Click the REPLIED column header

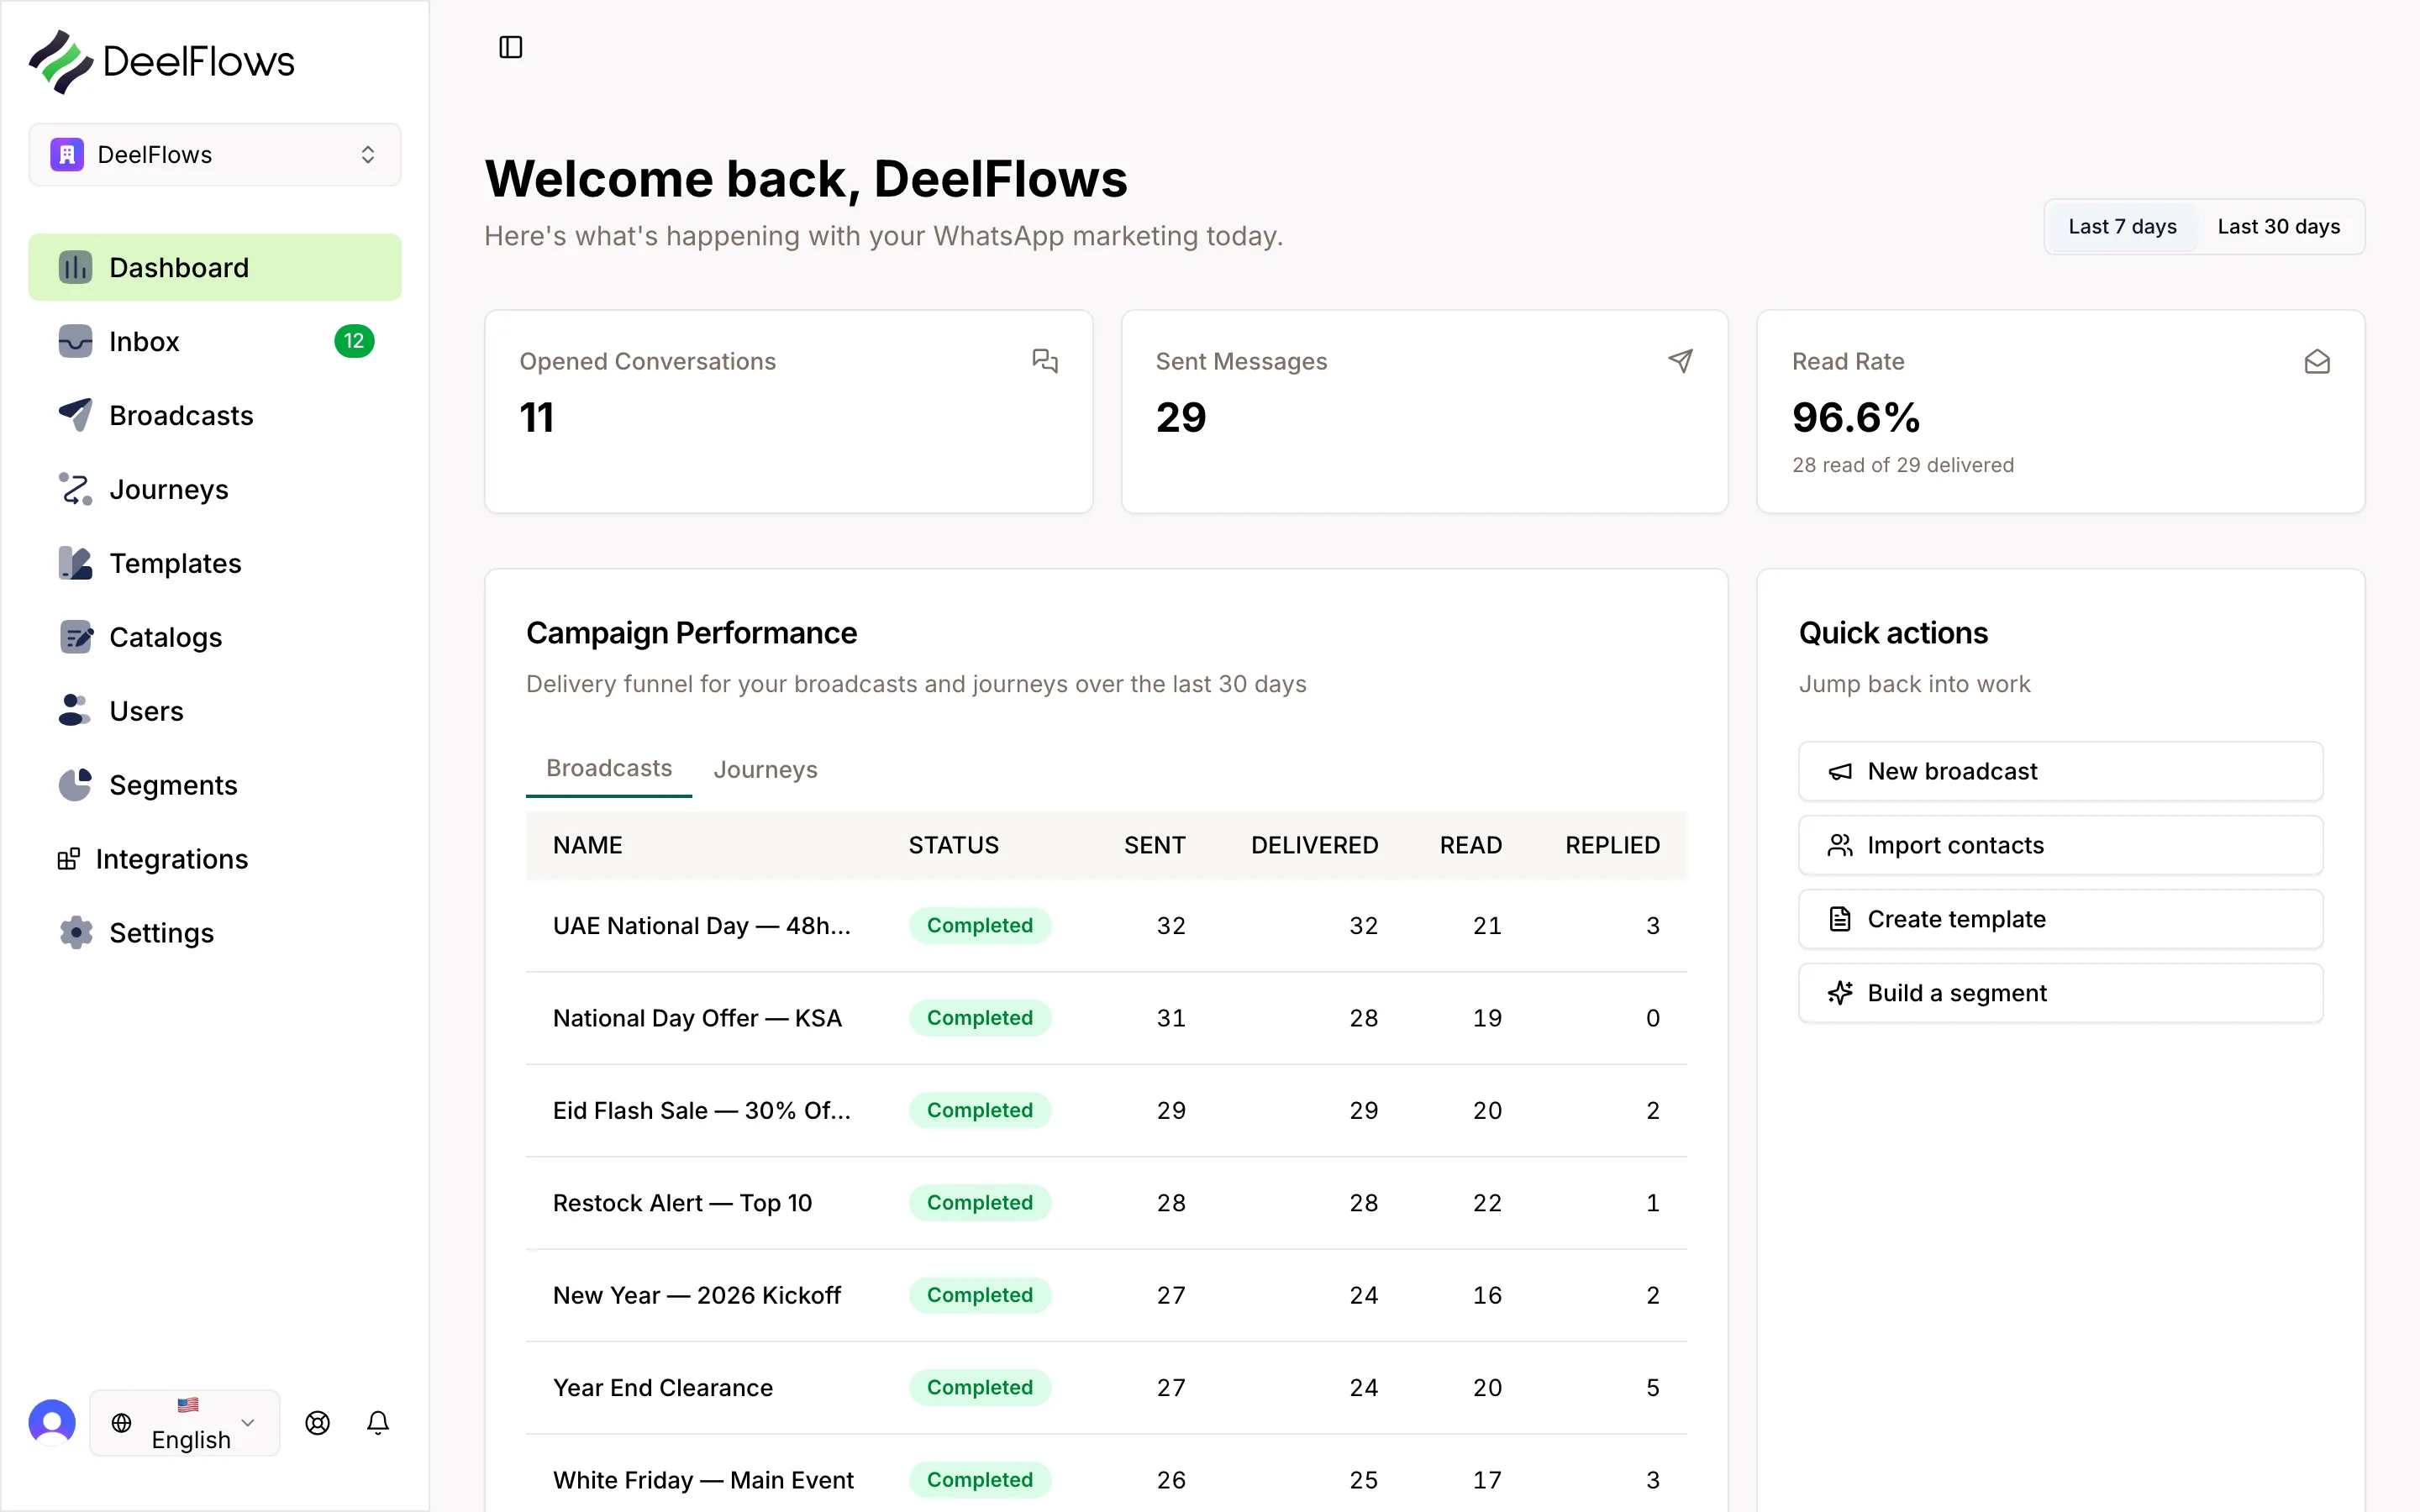click(x=1613, y=846)
